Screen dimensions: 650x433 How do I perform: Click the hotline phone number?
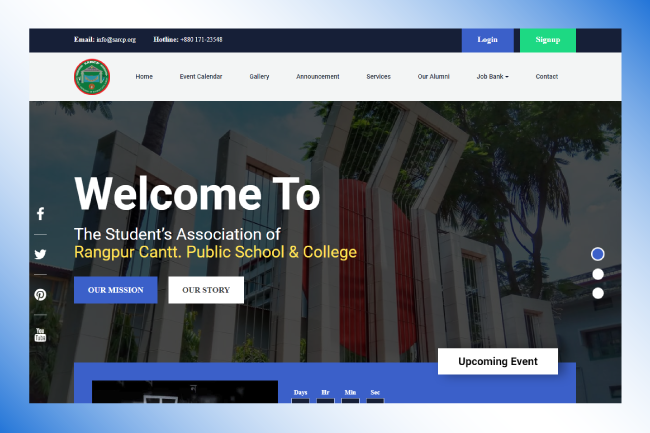coord(201,40)
